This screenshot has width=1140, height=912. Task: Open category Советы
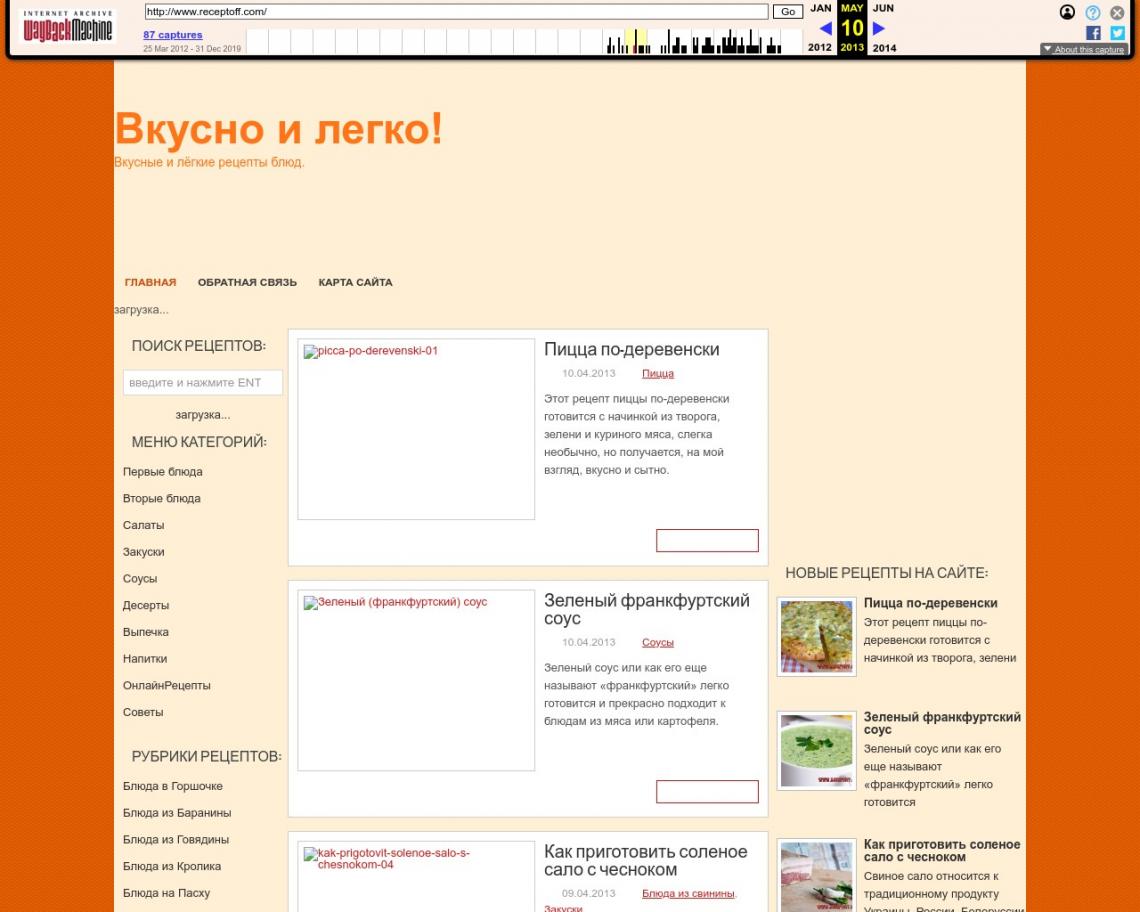142,712
